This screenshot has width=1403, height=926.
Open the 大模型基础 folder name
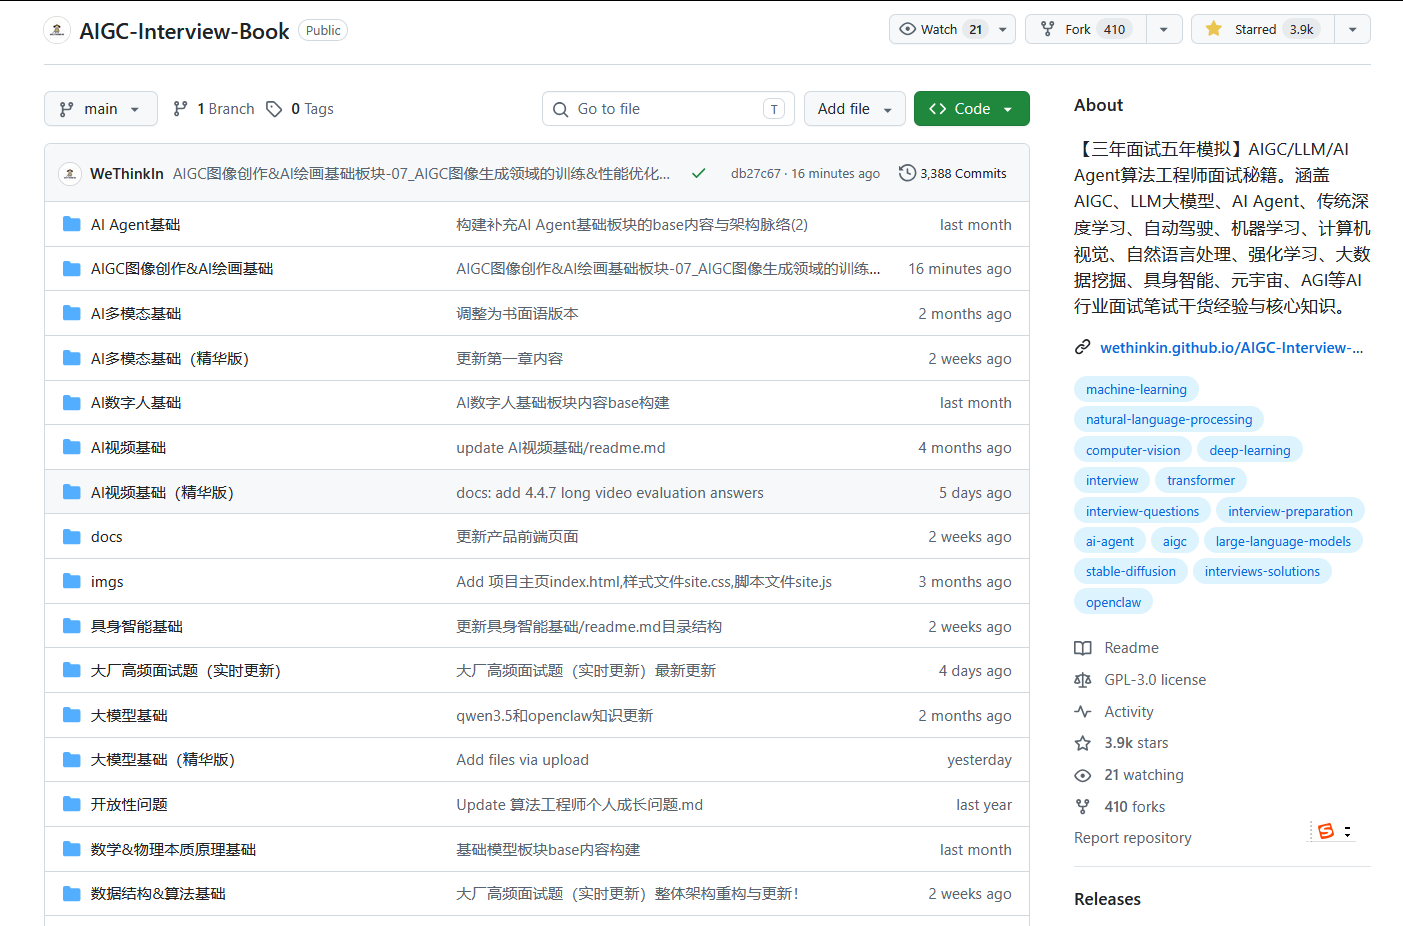[x=129, y=716]
